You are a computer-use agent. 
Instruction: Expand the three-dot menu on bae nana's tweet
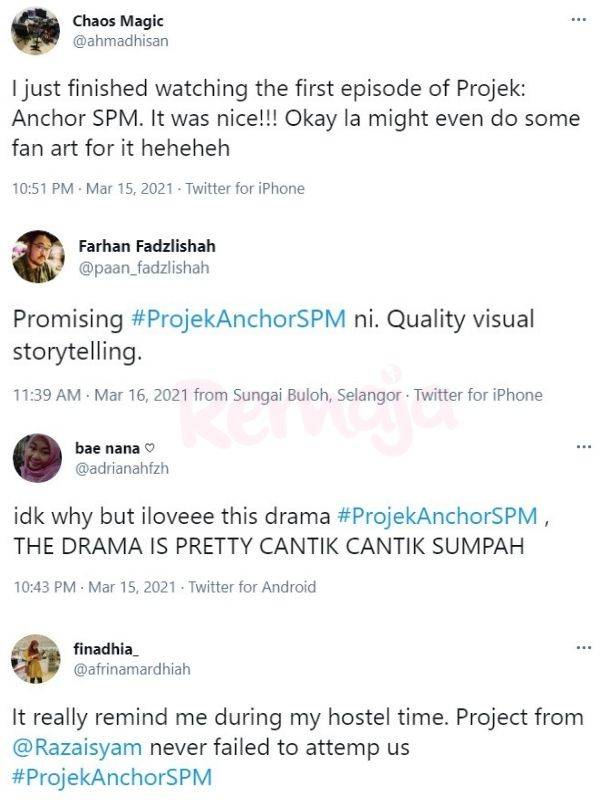pos(579,447)
